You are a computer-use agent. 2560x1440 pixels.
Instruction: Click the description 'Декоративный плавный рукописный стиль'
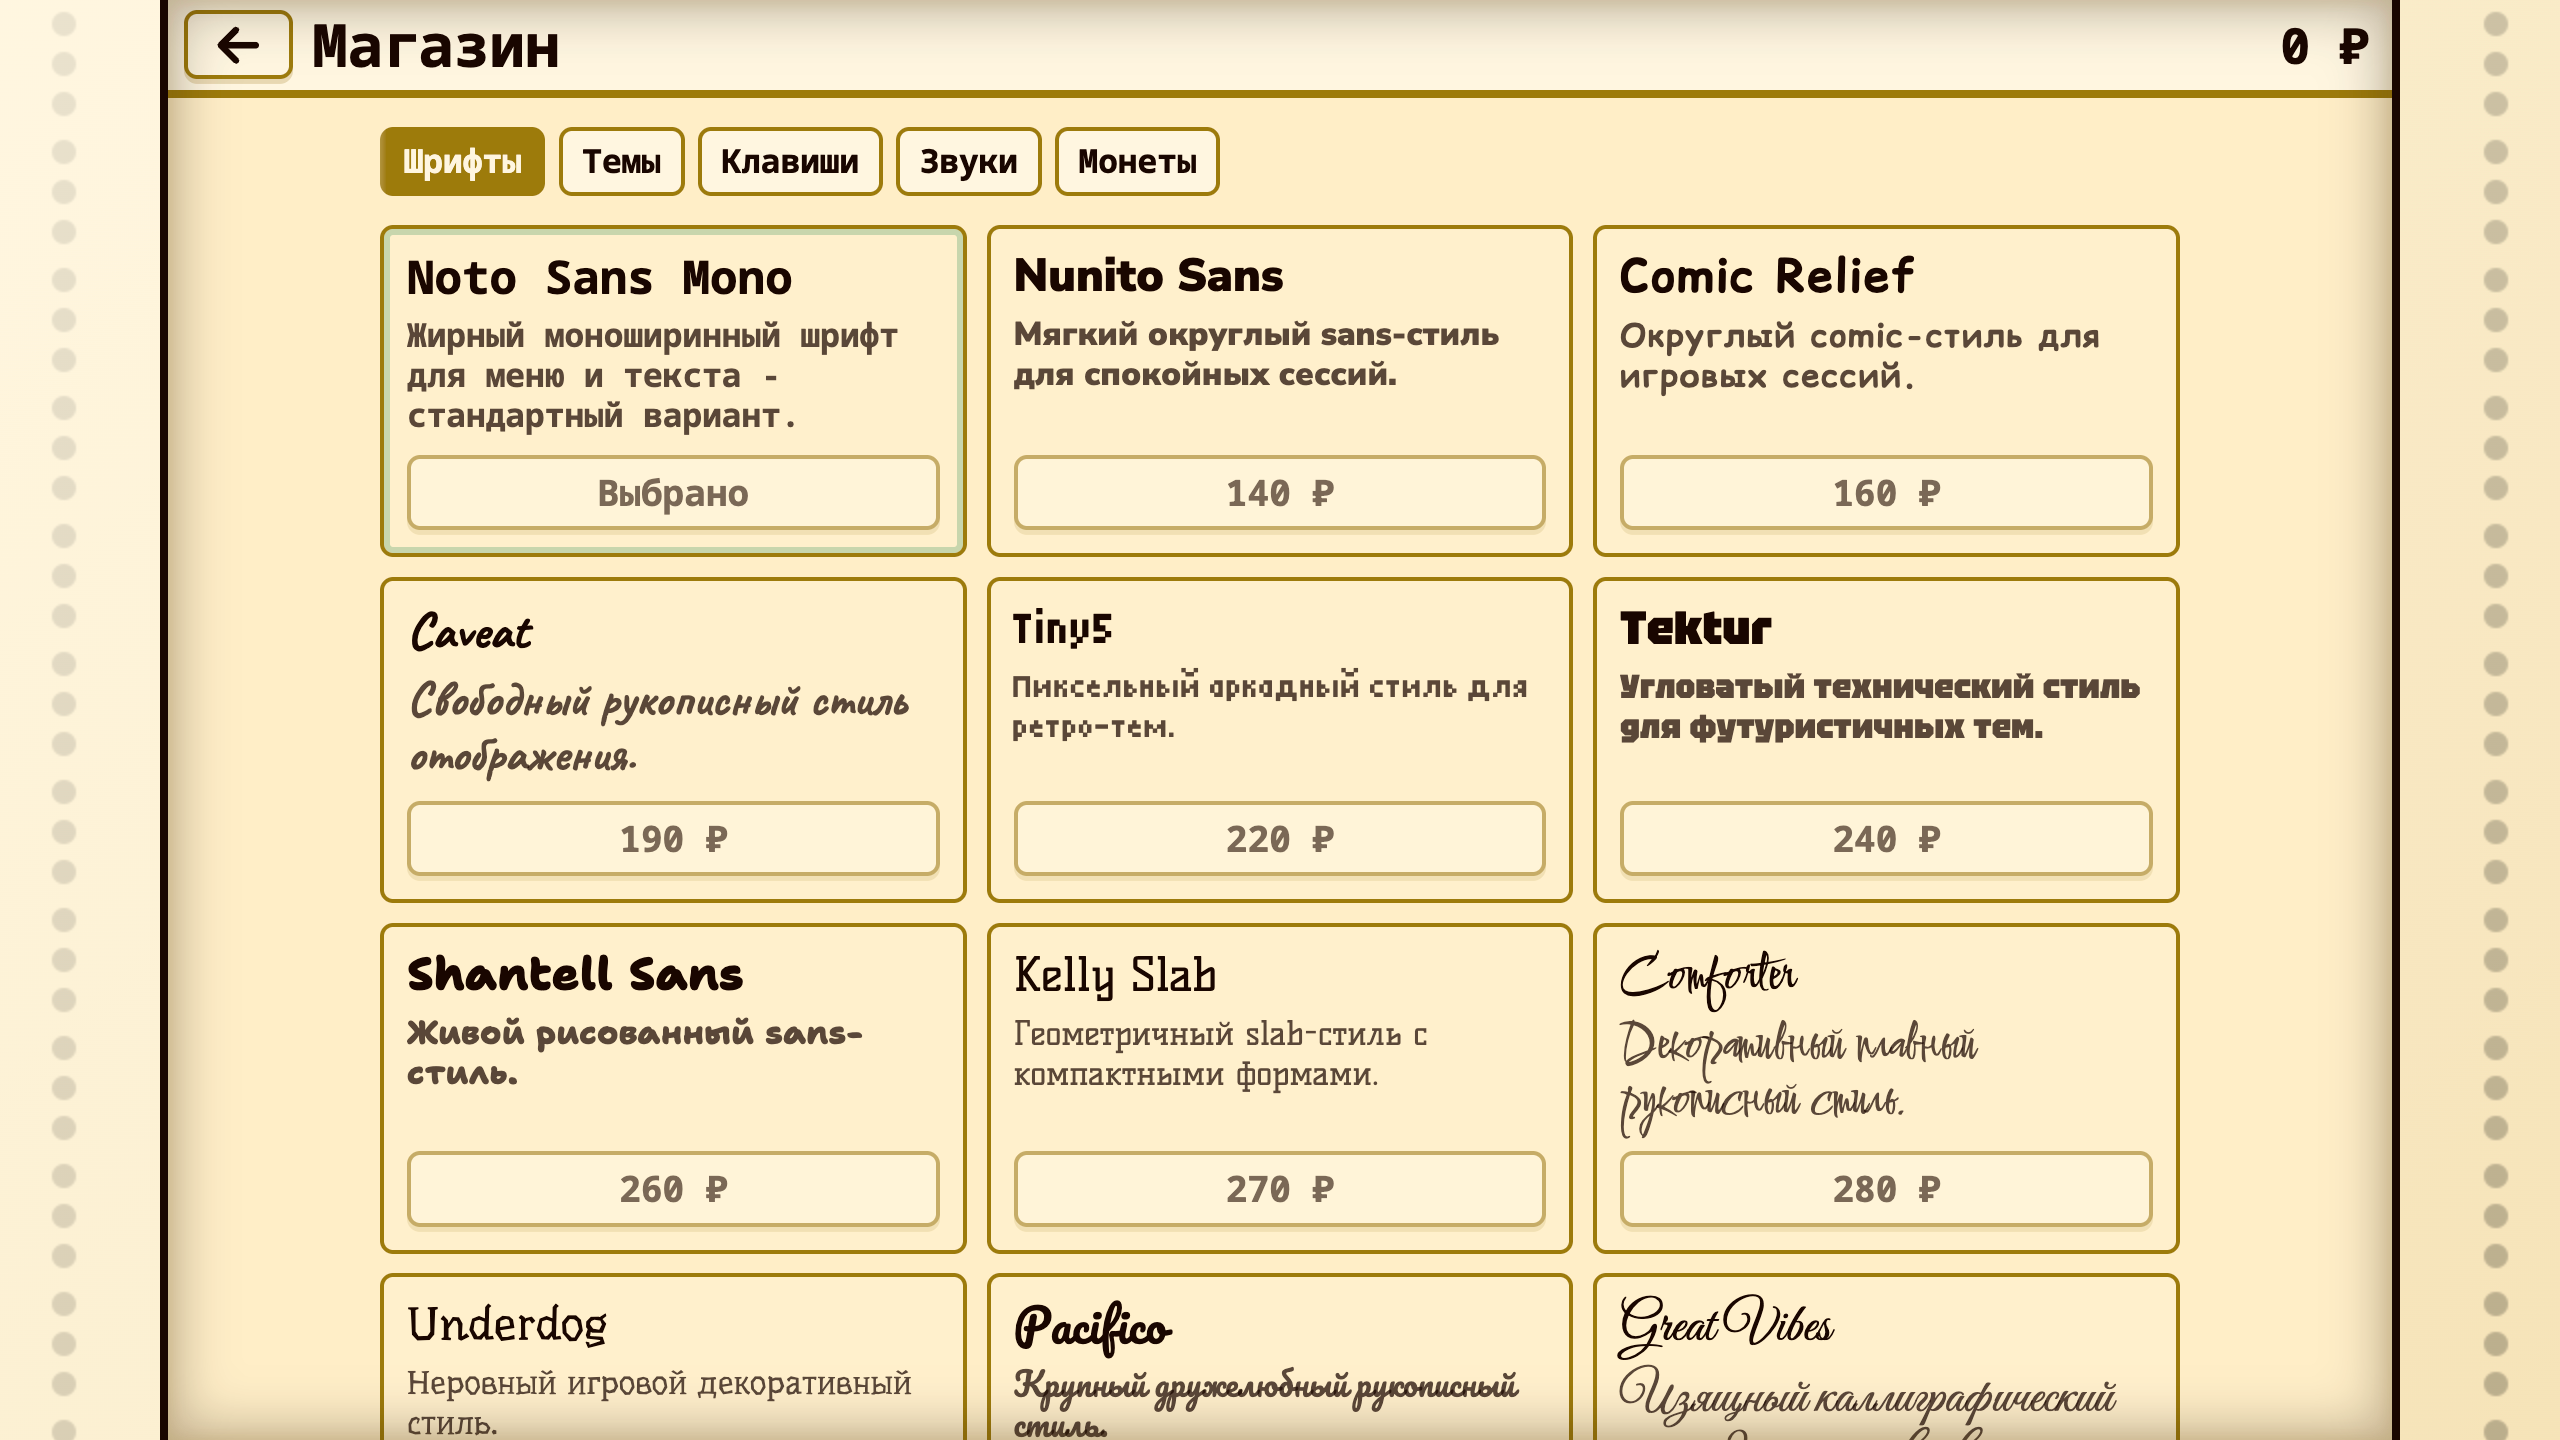[1798, 1078]
